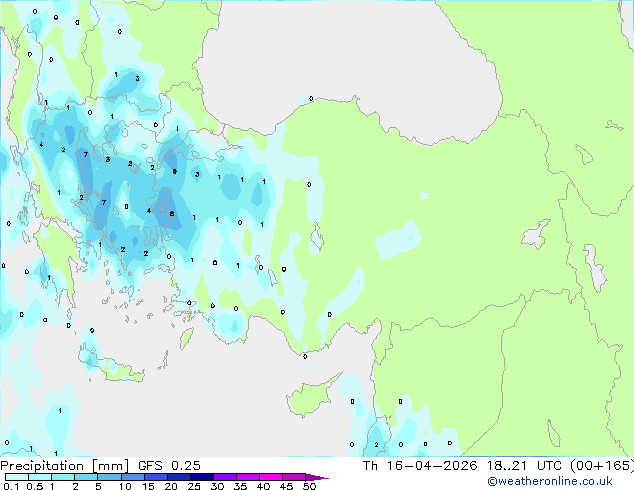Click the above-50 arrow tip of legend
The image size is (634, 490).
tap(317, 477)
